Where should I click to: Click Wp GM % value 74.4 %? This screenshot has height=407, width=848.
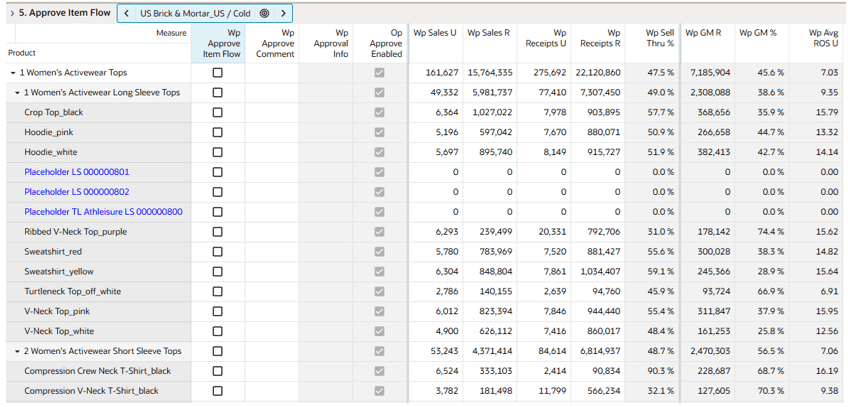click(770, 232)
